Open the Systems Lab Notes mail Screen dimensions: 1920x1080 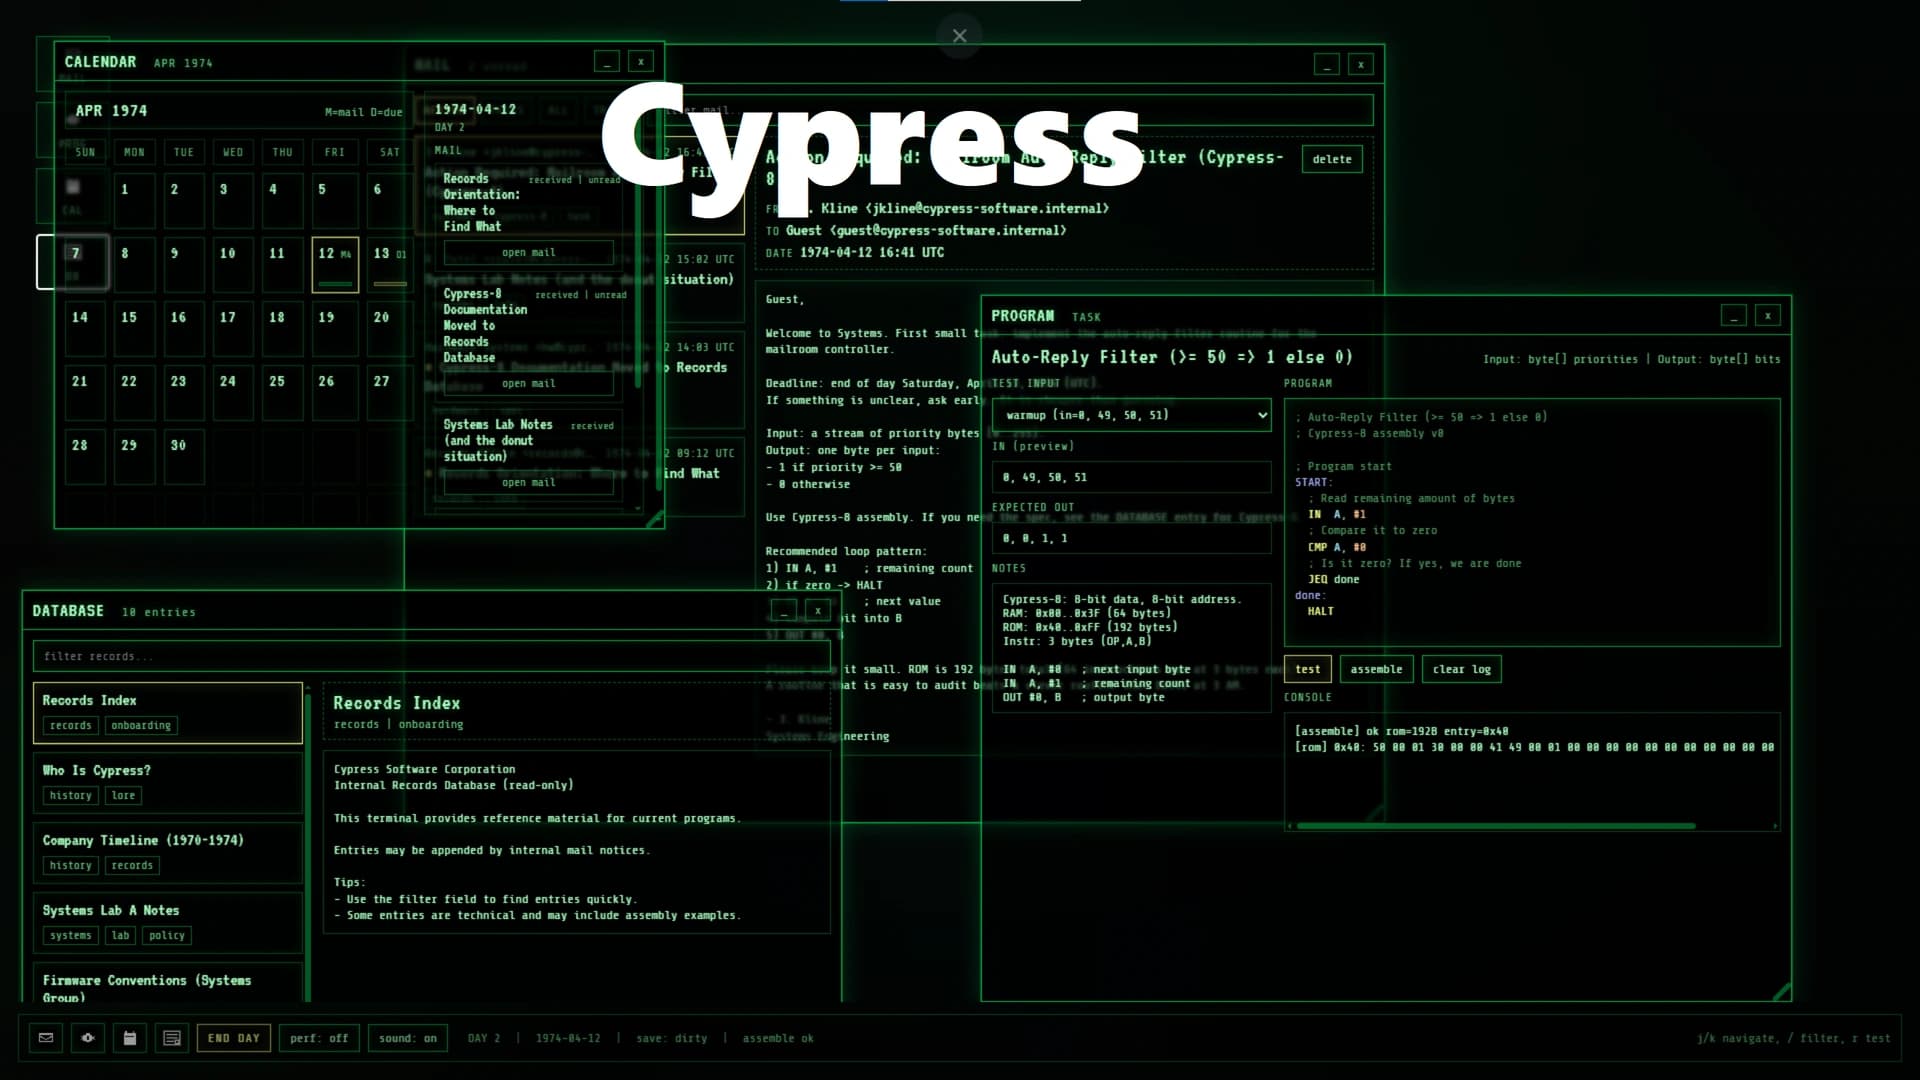tap(528, 483)
